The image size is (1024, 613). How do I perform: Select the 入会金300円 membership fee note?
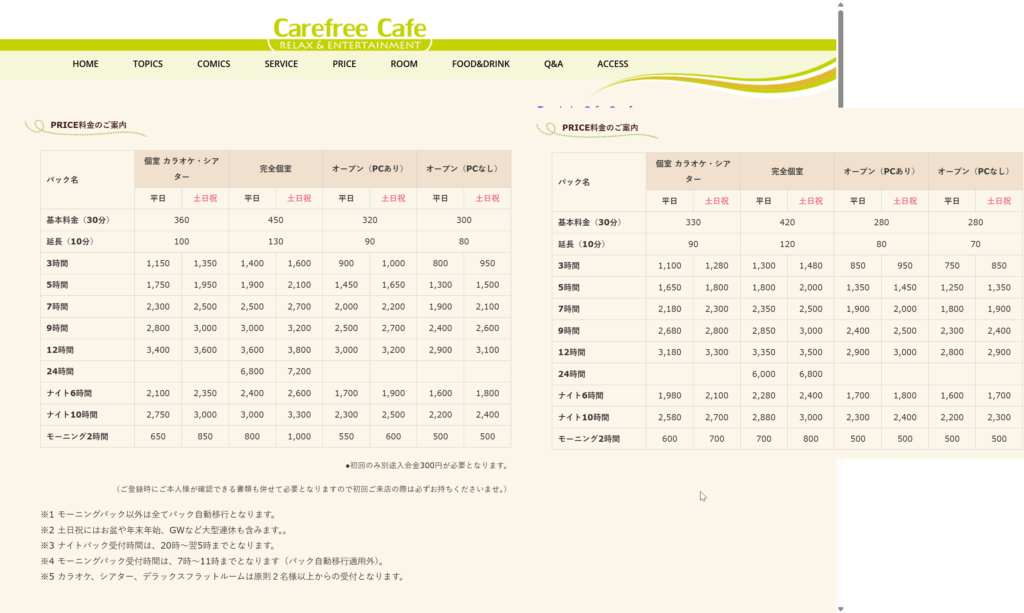click(x=426, y=465)
